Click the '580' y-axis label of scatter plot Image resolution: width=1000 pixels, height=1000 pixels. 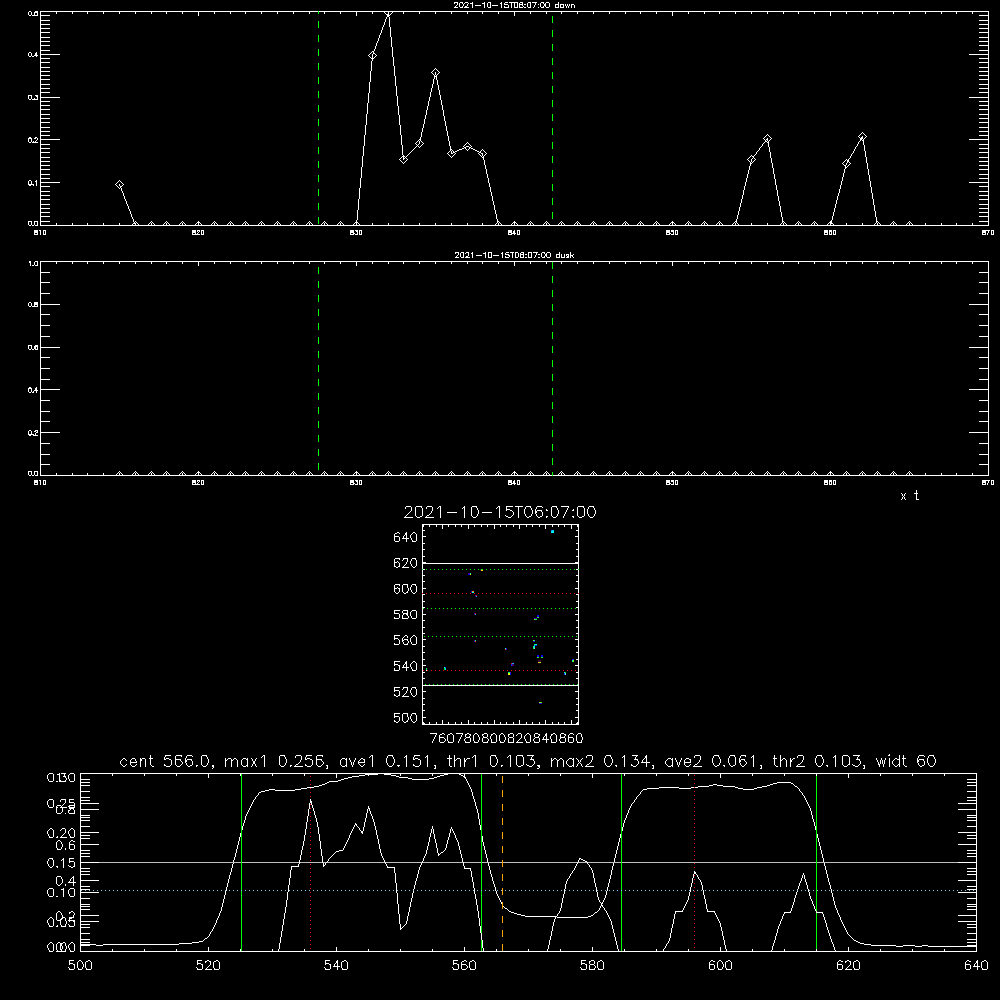pos(406,615)
